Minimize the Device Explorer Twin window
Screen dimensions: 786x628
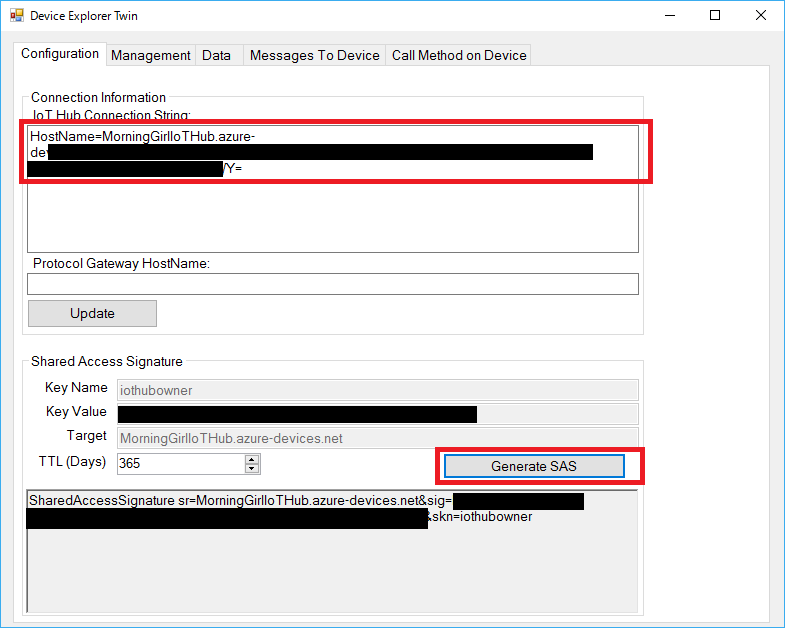670,16
